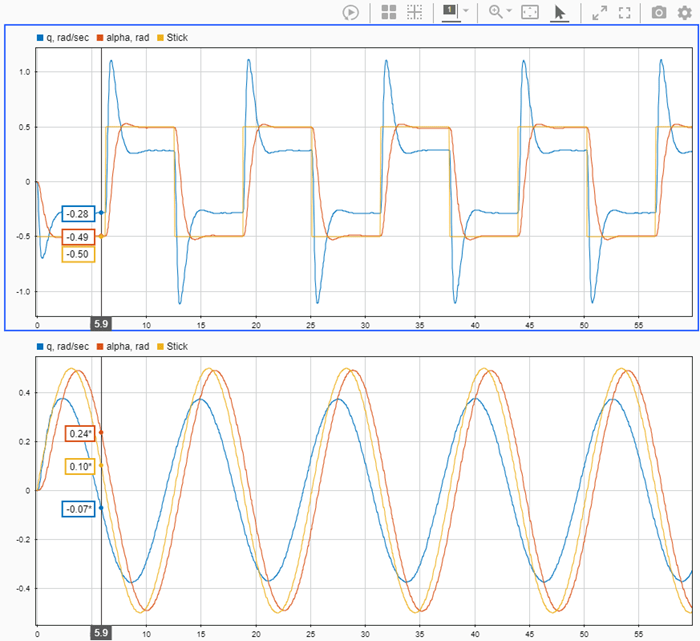Open the data cursors dropdown arrow
The height and width of the screenshot is (641, 700).
pos(466,10)
